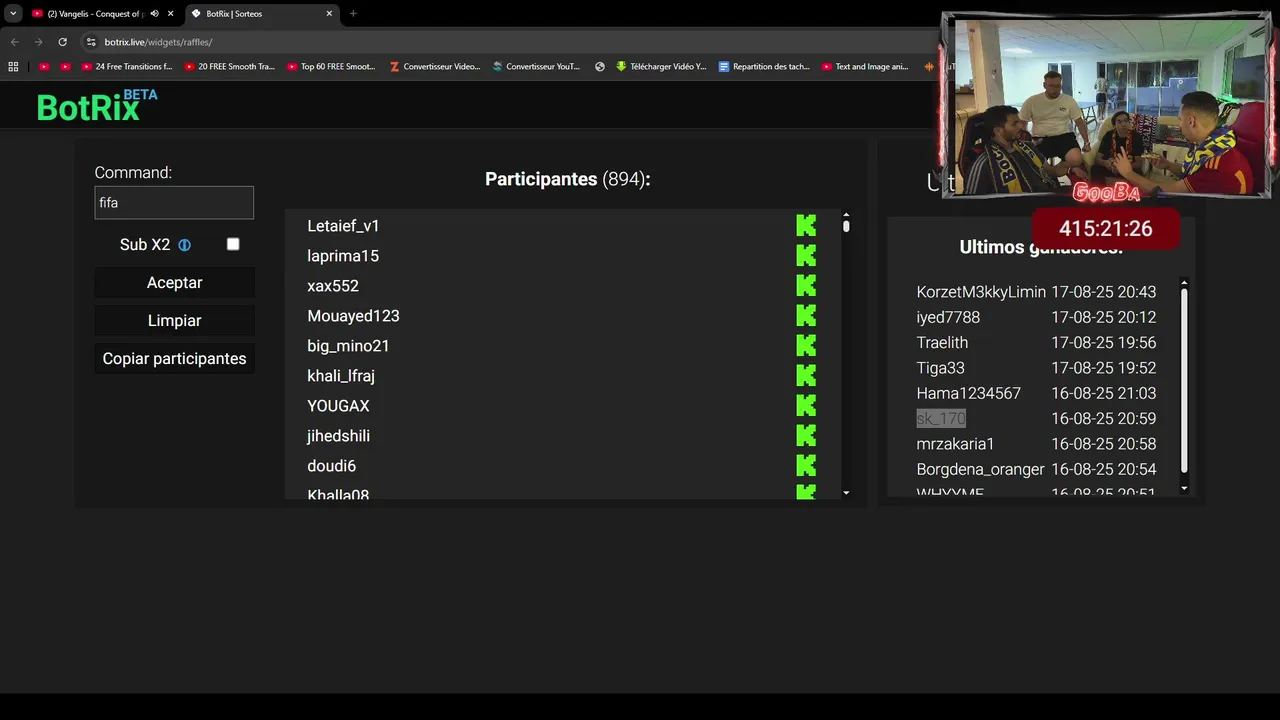Click the Copiar participantes button
Image resolution: width=1280 pixels, height=720 pixels.
coord(175,359)
